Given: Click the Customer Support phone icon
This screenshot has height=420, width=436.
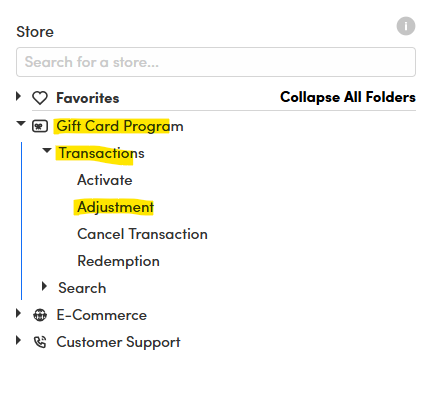Looking at the screenshot, I should tap(40, 342).
